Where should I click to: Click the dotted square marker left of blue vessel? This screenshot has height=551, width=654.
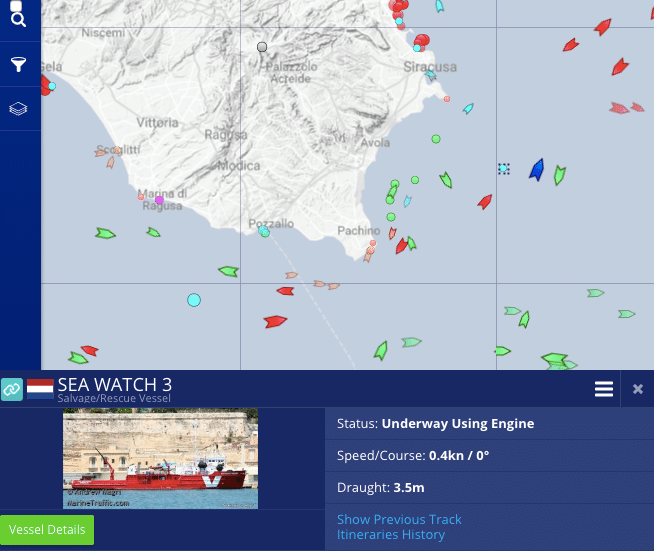click(504, 169)
